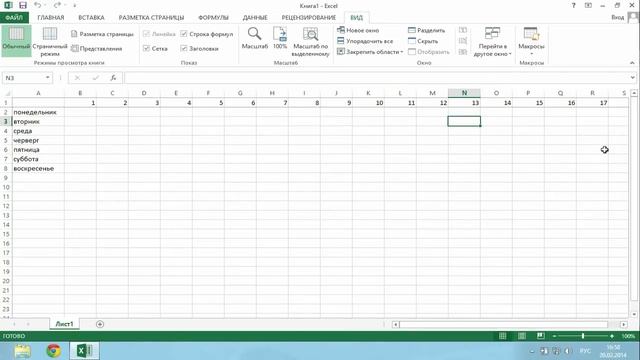Select the cell containing пятница

[x=38, y=149]
